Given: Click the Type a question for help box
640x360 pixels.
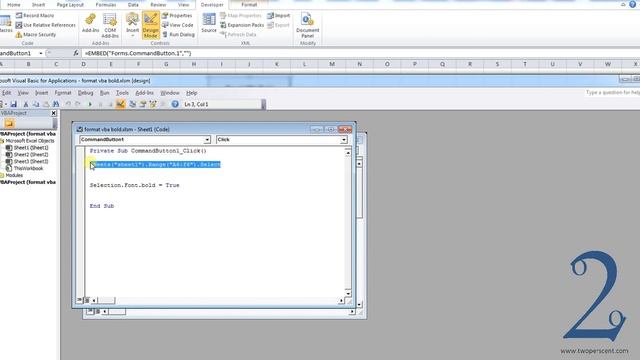Looking at the screenshot, I should pyautogui.click(x=612, y=93).
